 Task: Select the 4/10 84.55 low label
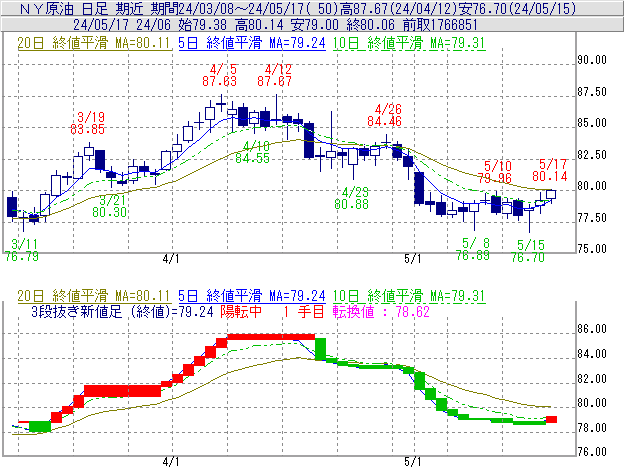252,152
